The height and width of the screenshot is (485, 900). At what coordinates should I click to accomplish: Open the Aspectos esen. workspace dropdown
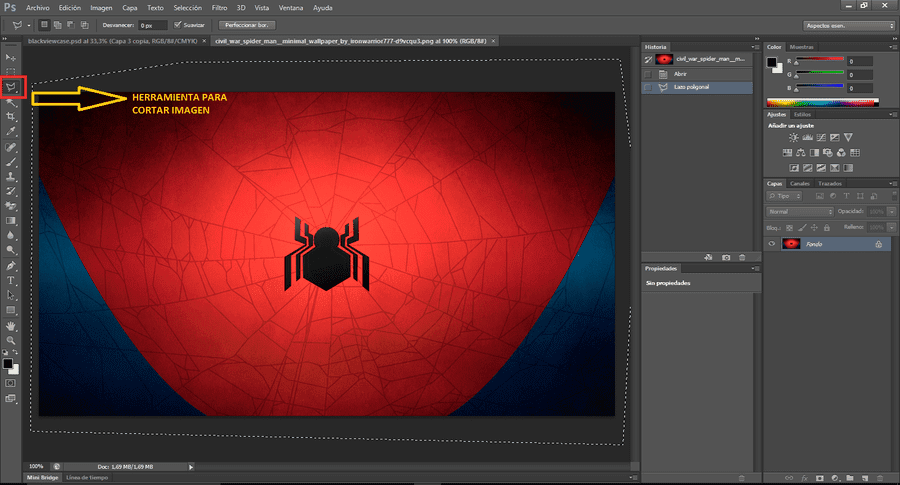[x=849, y=26]
